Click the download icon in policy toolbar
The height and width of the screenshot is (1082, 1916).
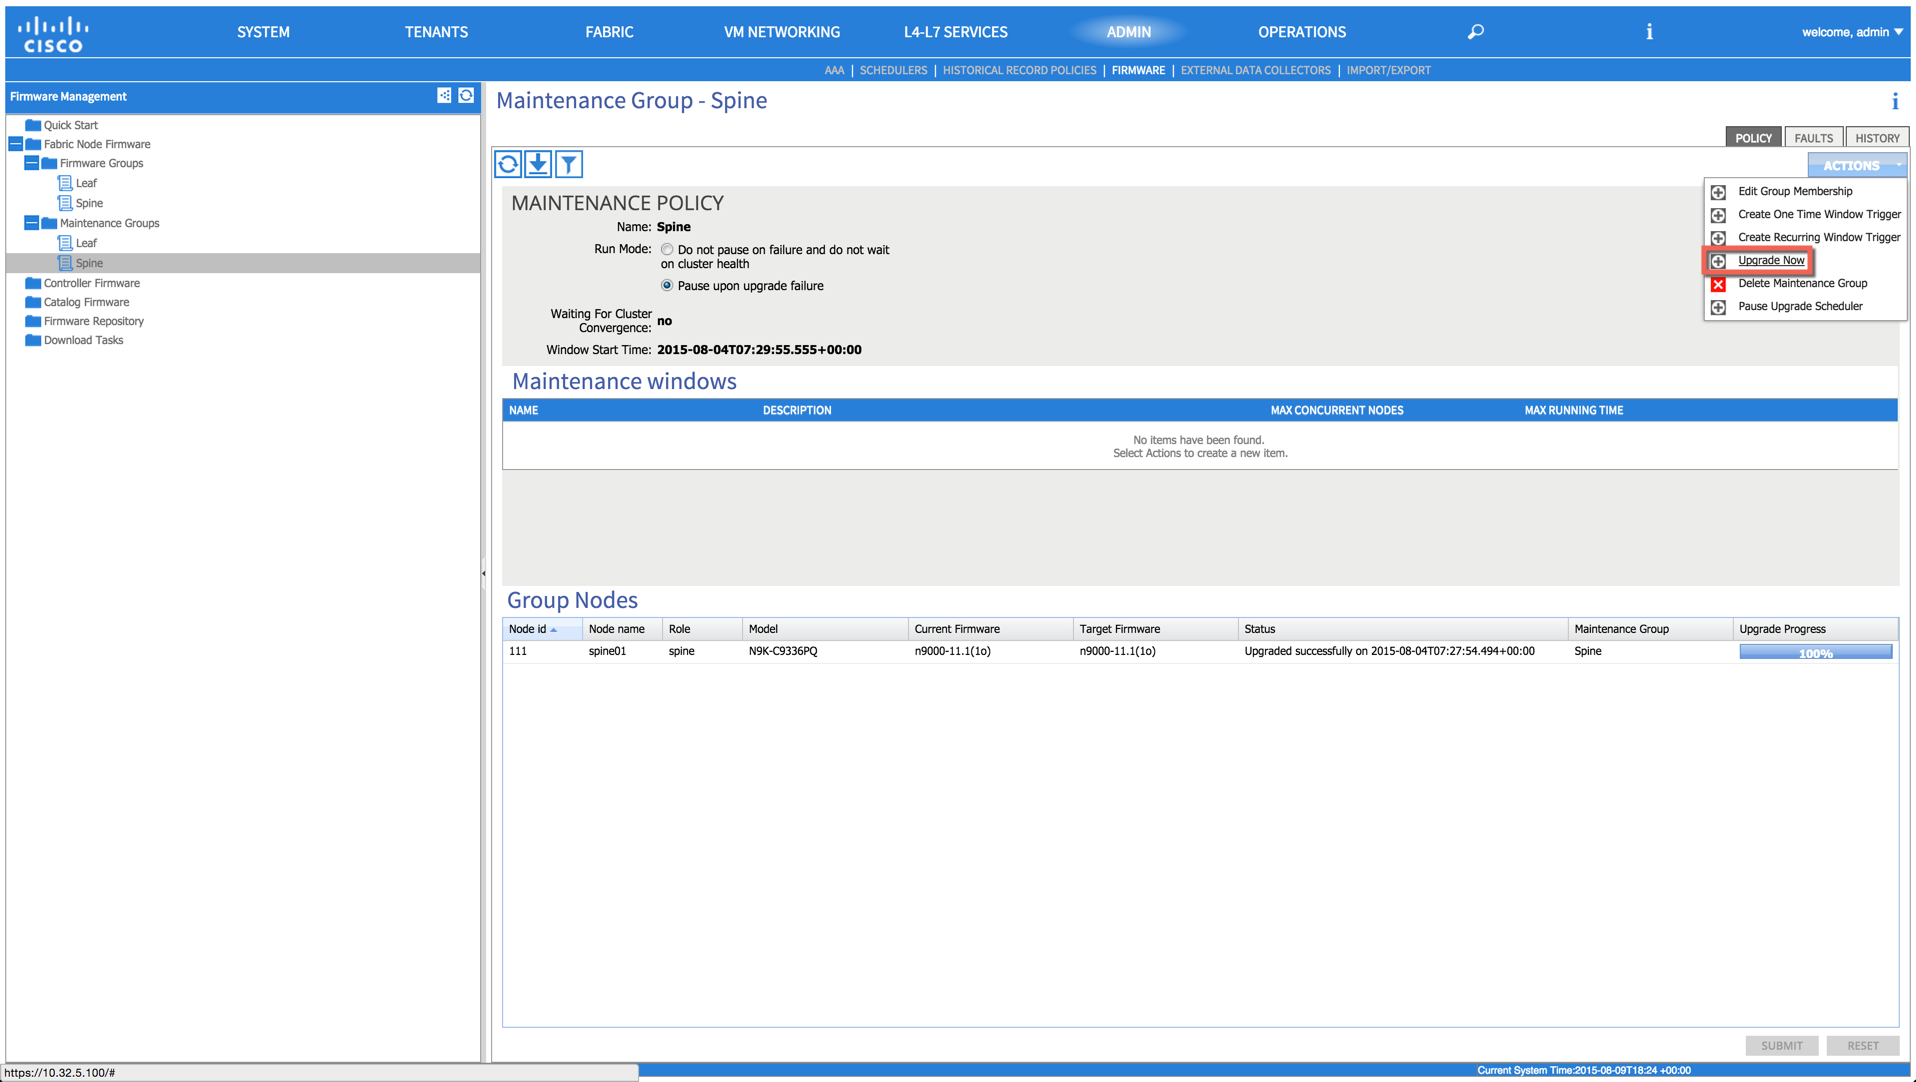pyautogui.click(x=538, y=164)
